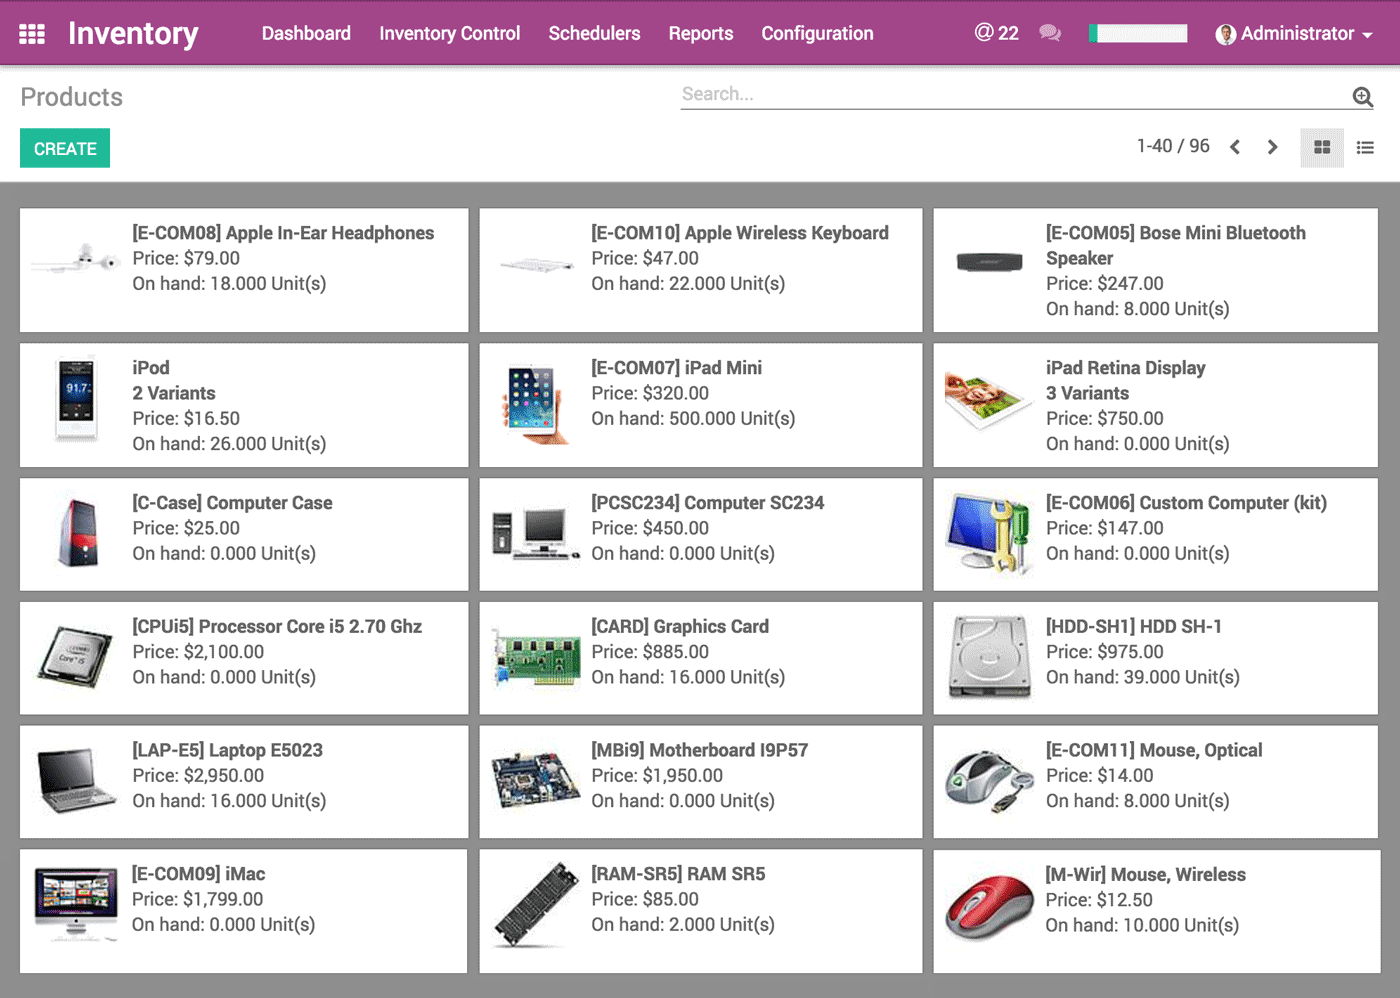Open the Dashboard link
The image size is (1400, 998).
coord(306,33)
